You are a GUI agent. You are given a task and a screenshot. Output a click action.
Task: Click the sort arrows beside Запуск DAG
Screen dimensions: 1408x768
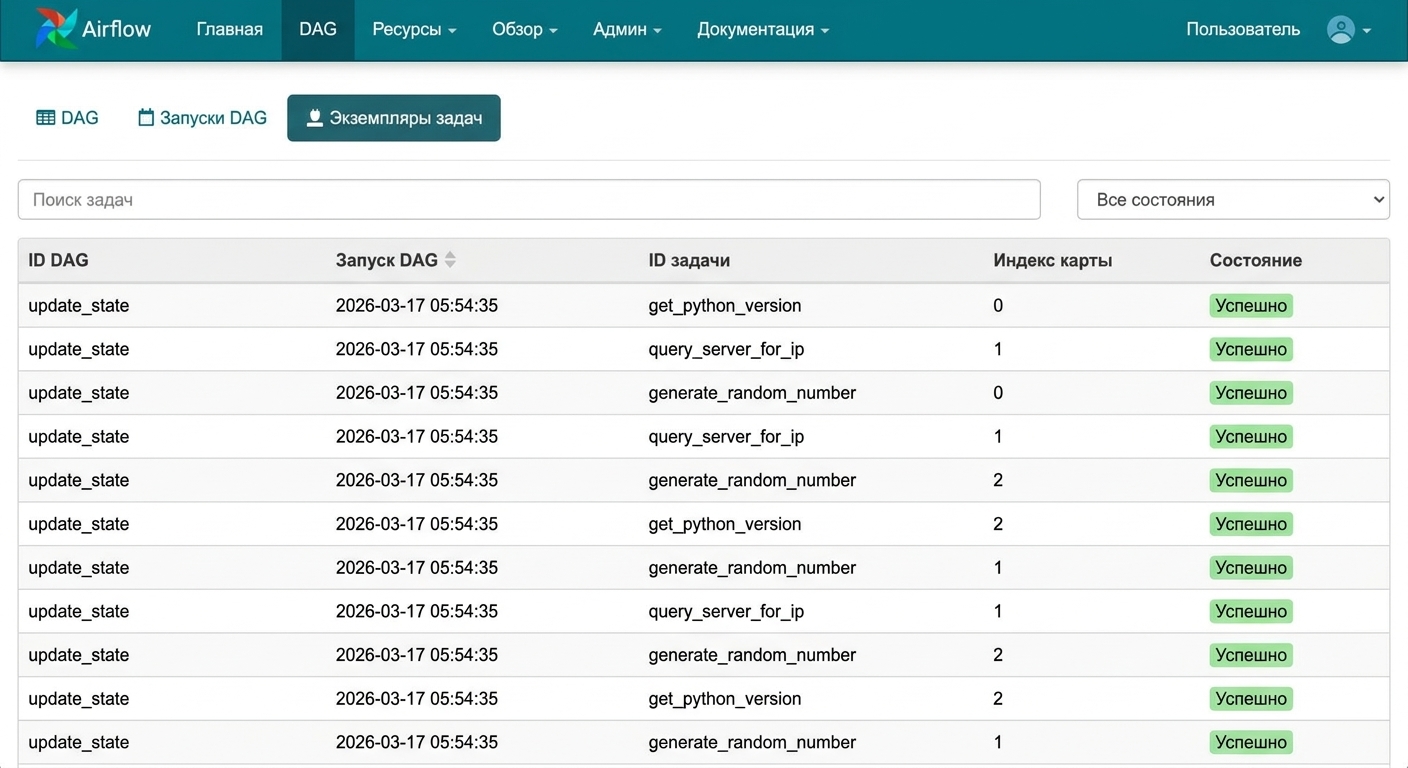(x=450, y=260)
